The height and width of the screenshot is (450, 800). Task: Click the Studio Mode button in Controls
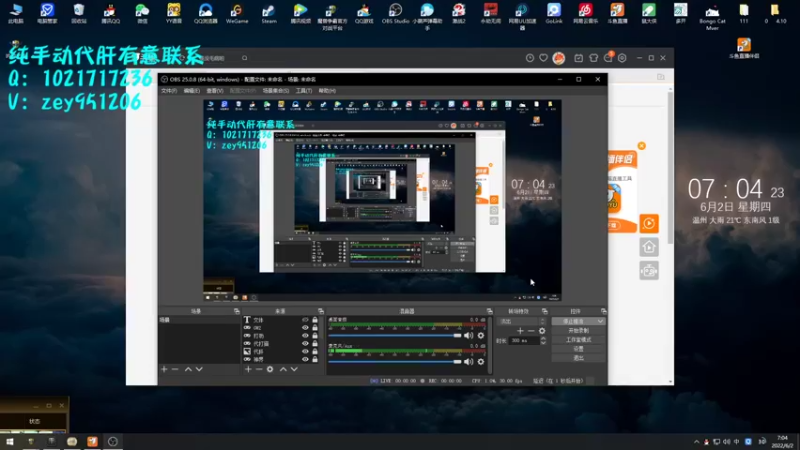(579, 340)
